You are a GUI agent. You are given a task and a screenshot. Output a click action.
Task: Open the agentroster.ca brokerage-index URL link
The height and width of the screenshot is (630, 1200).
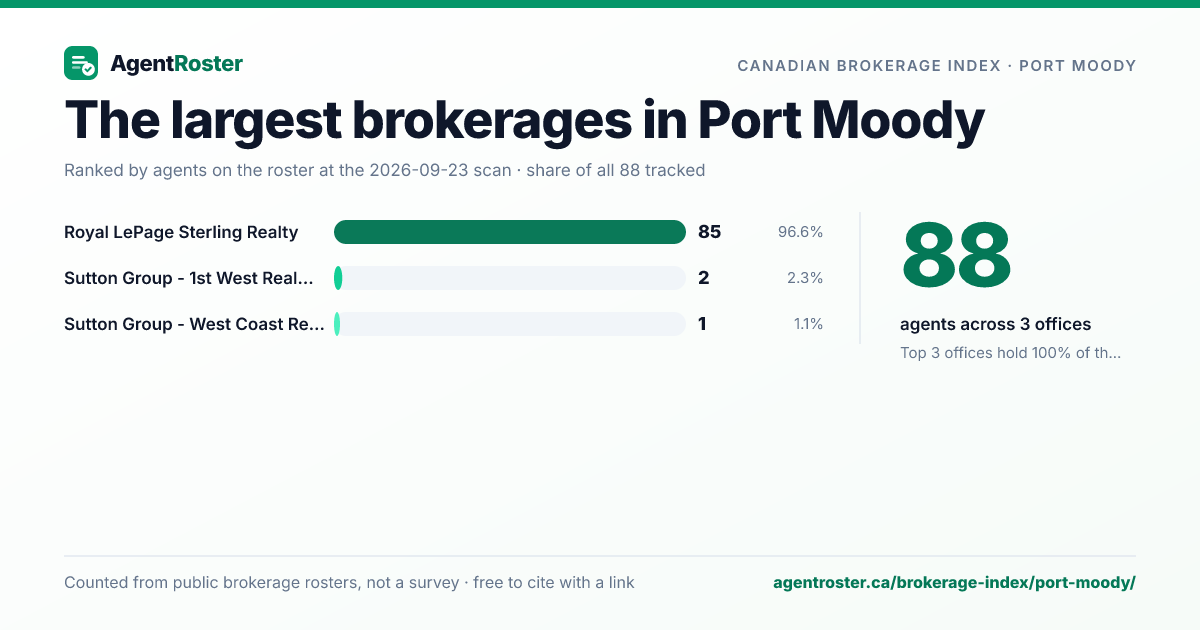pos(954,582)
